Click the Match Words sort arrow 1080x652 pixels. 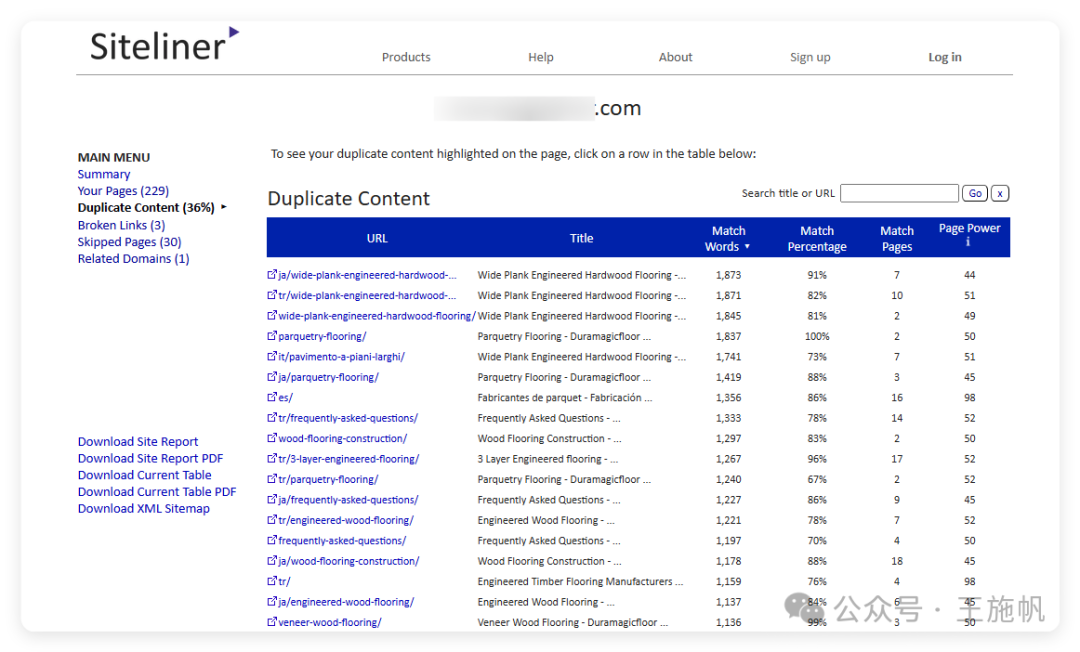747,246
